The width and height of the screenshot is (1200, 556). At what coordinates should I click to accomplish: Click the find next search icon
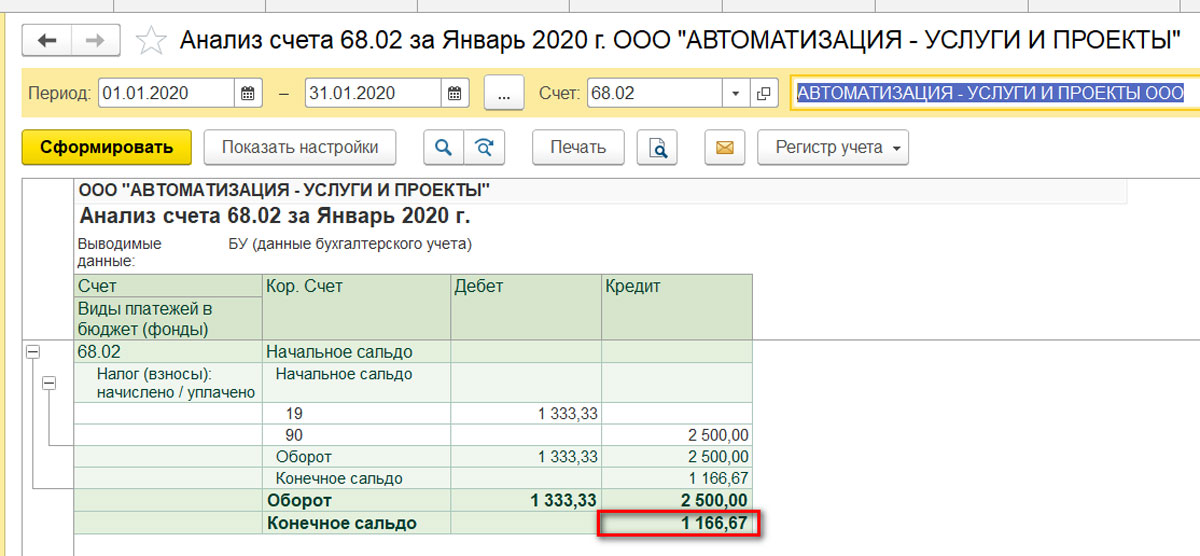(484, 147)
